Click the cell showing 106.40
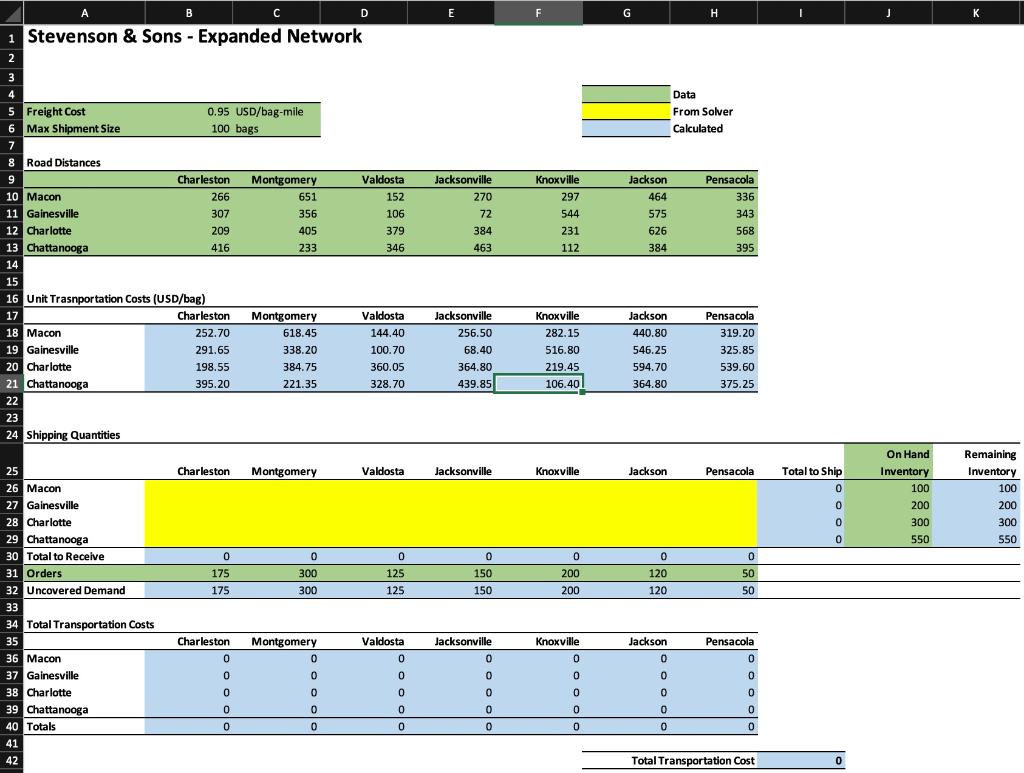1024x773 pixels. coord(539,383)
